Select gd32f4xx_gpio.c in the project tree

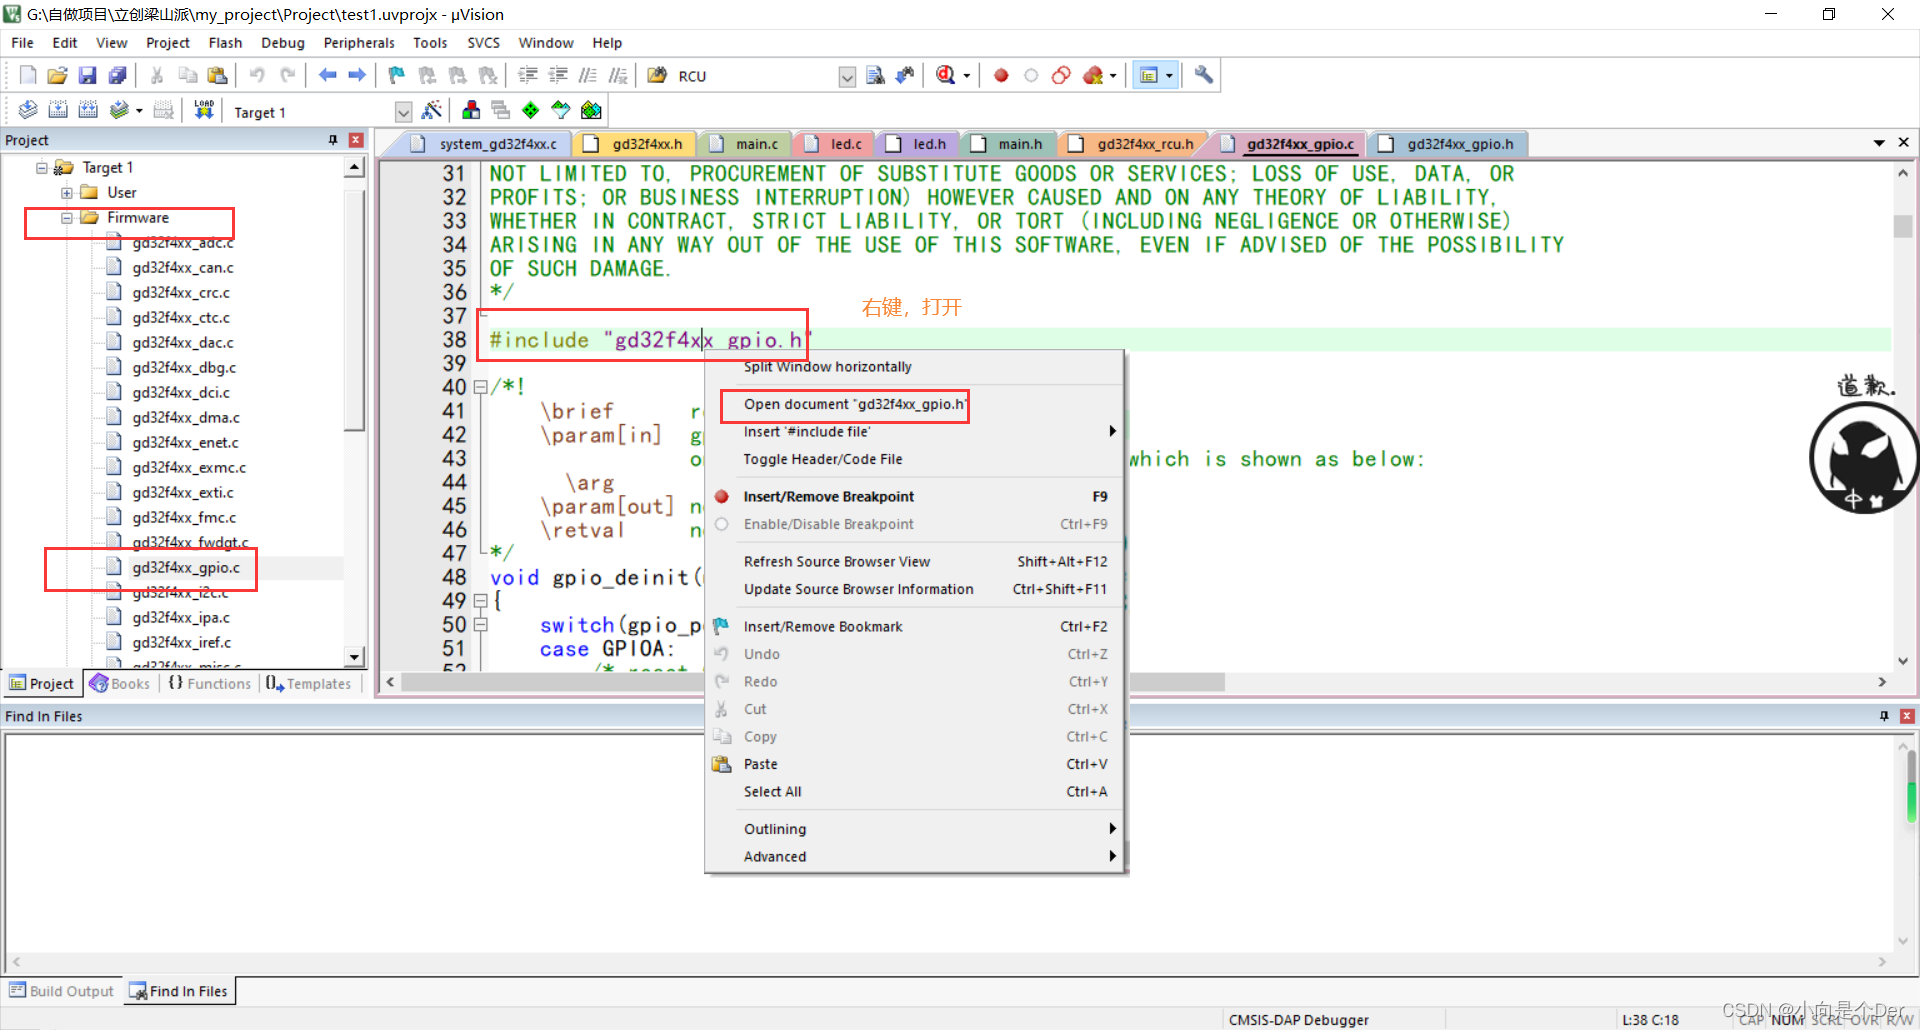point(185,567)
